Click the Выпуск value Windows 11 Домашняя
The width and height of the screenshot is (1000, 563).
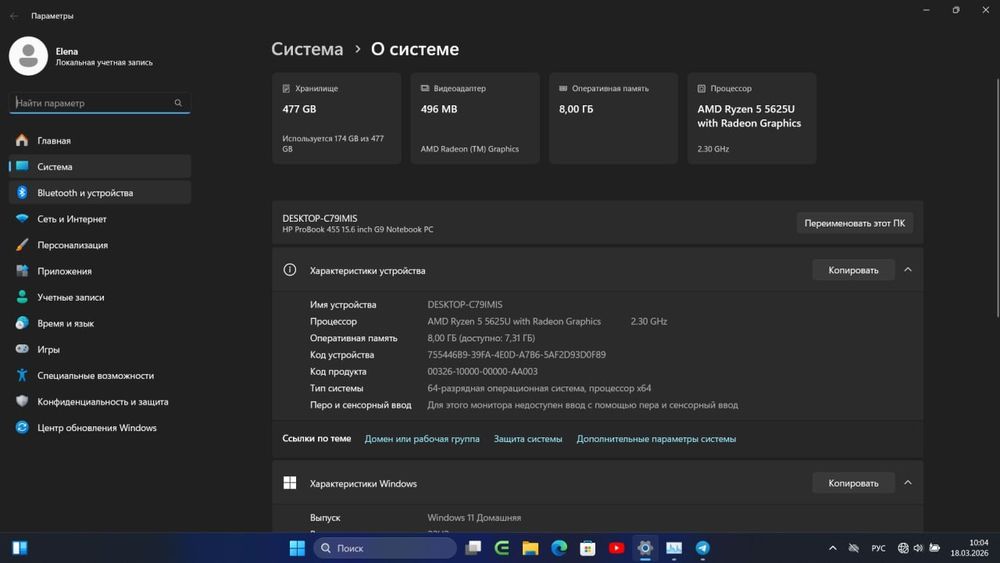474,518
